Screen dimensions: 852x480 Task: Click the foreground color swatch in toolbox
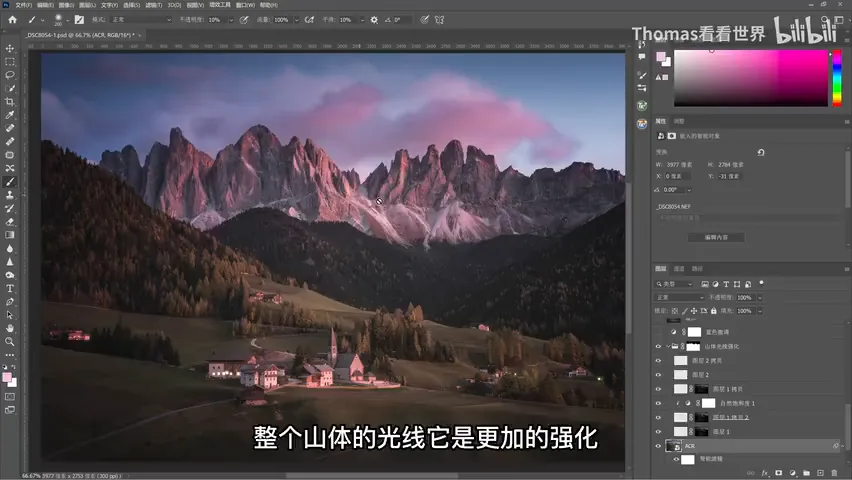(x=7, y=377)
